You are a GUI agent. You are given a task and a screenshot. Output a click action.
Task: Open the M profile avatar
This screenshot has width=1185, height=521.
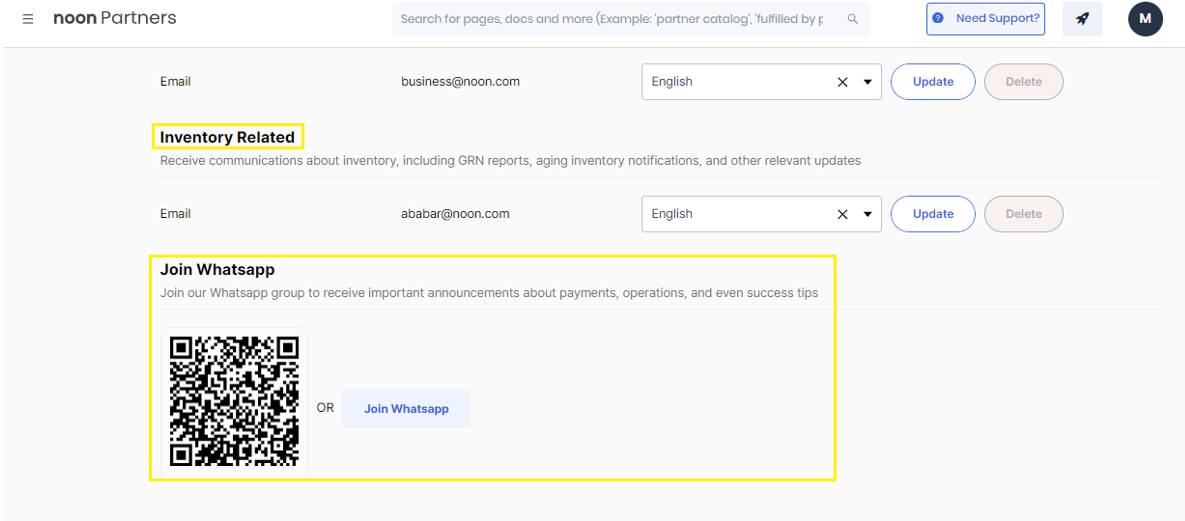pos(1145,19)
